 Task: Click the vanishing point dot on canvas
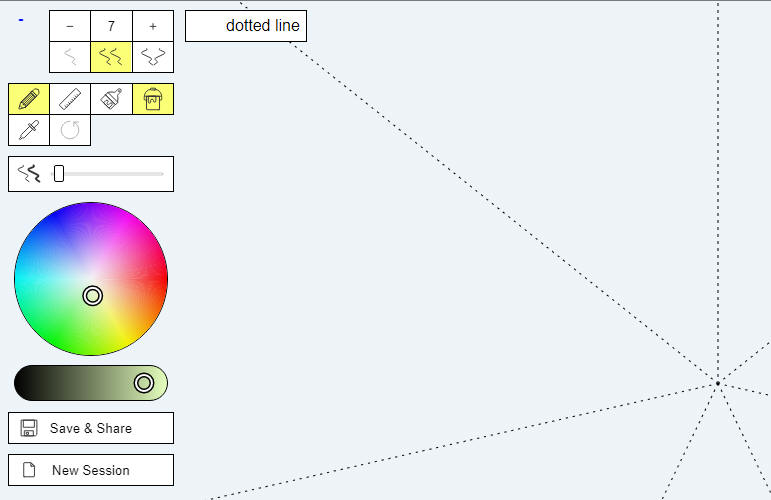[717, 383]
